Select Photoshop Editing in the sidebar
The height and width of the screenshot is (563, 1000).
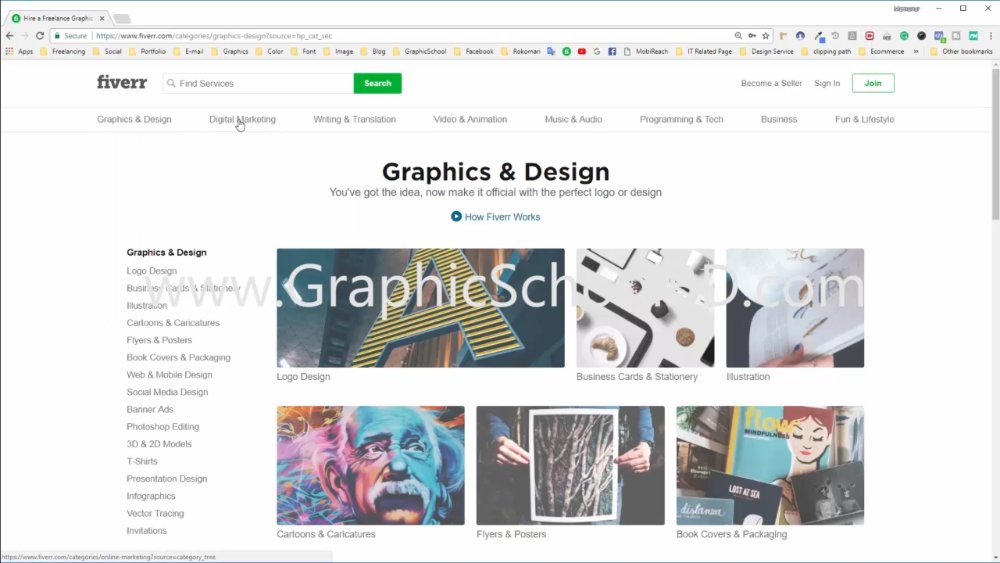coord(163,426)
